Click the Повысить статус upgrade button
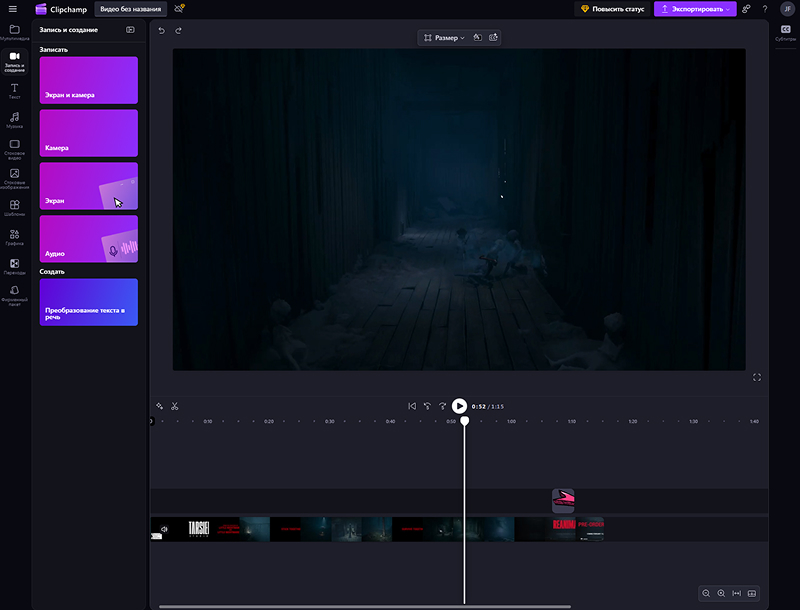 (612, 9)
